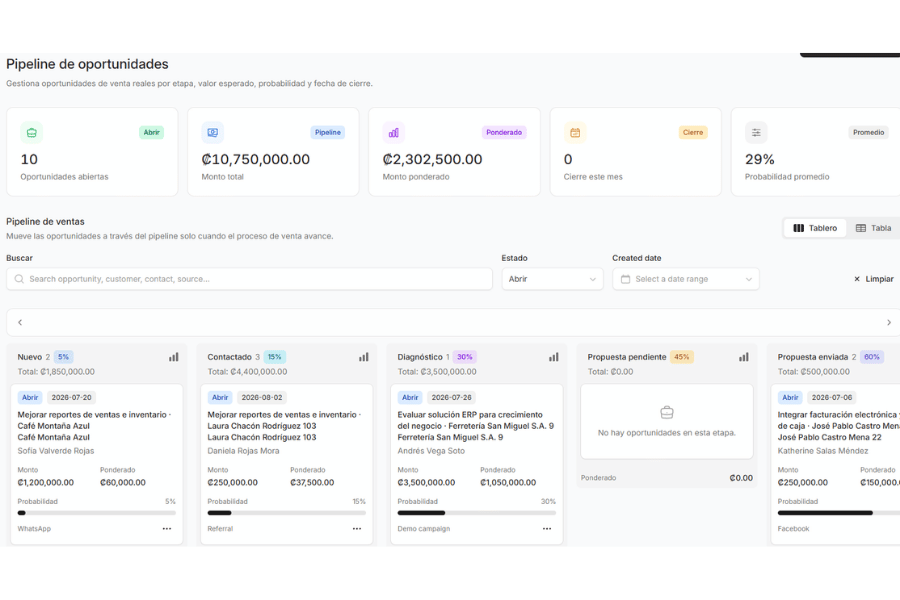
Task: Click the 45% badge beside Propuesta pendiente
Action: pos(682,357)
